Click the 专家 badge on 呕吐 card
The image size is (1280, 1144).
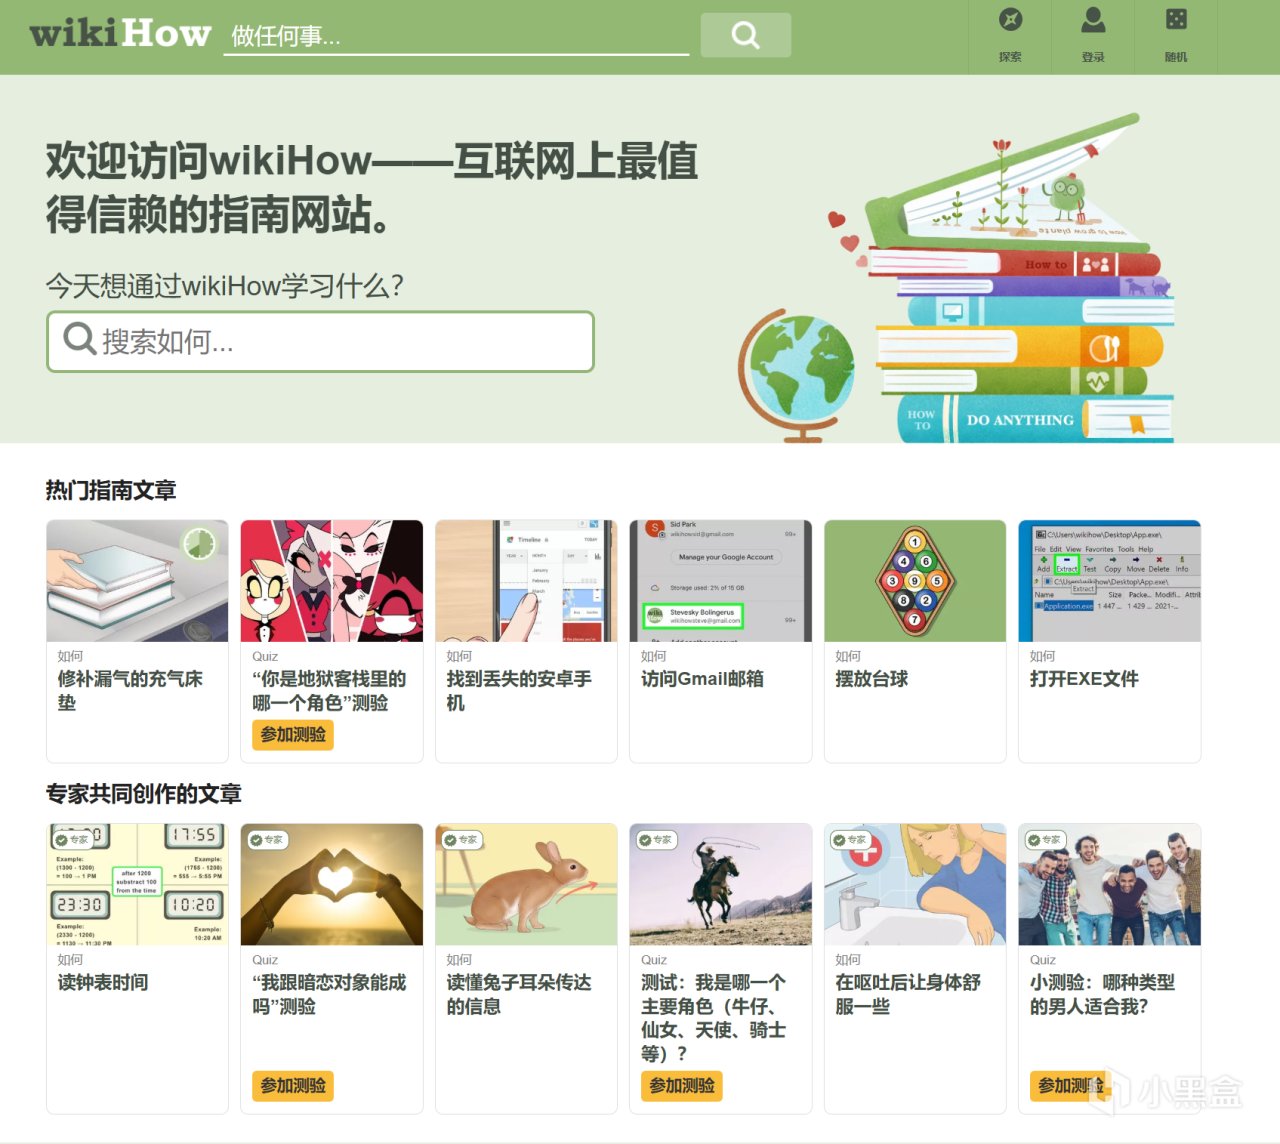[x=850, y=840]
